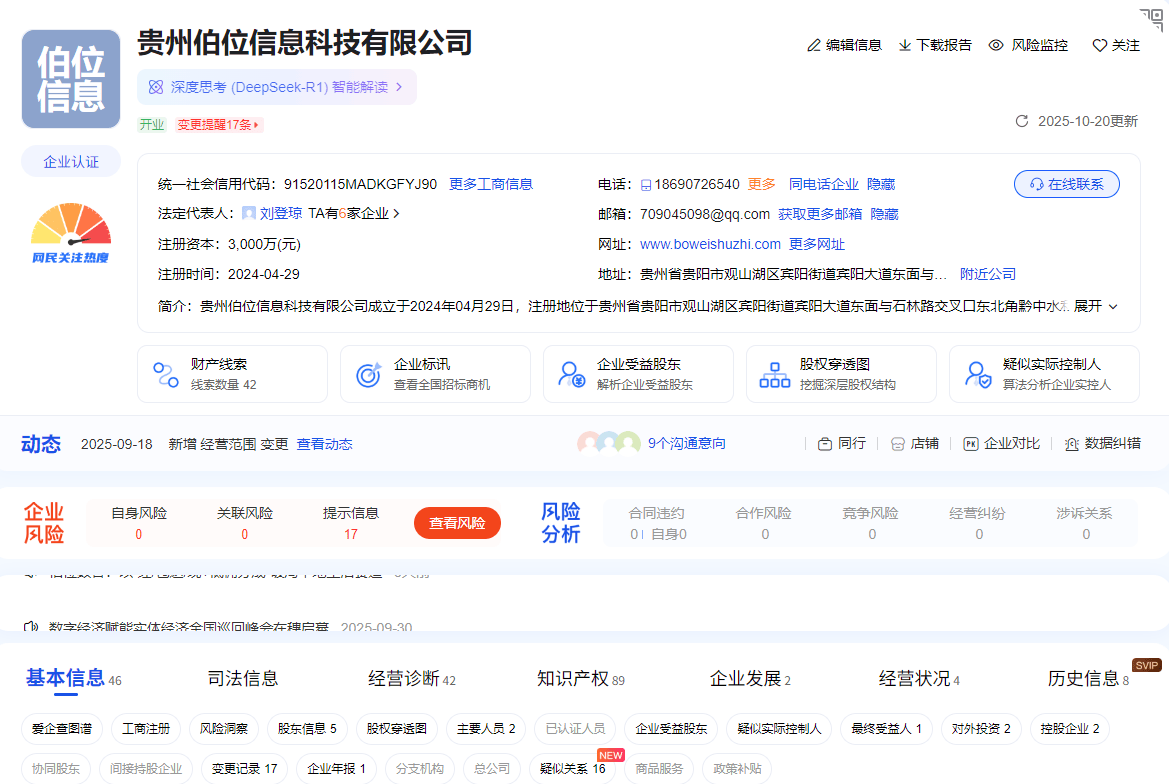Click the 查看风险 button
Screen dimensions: 1169x784
[x=457, y=523]
